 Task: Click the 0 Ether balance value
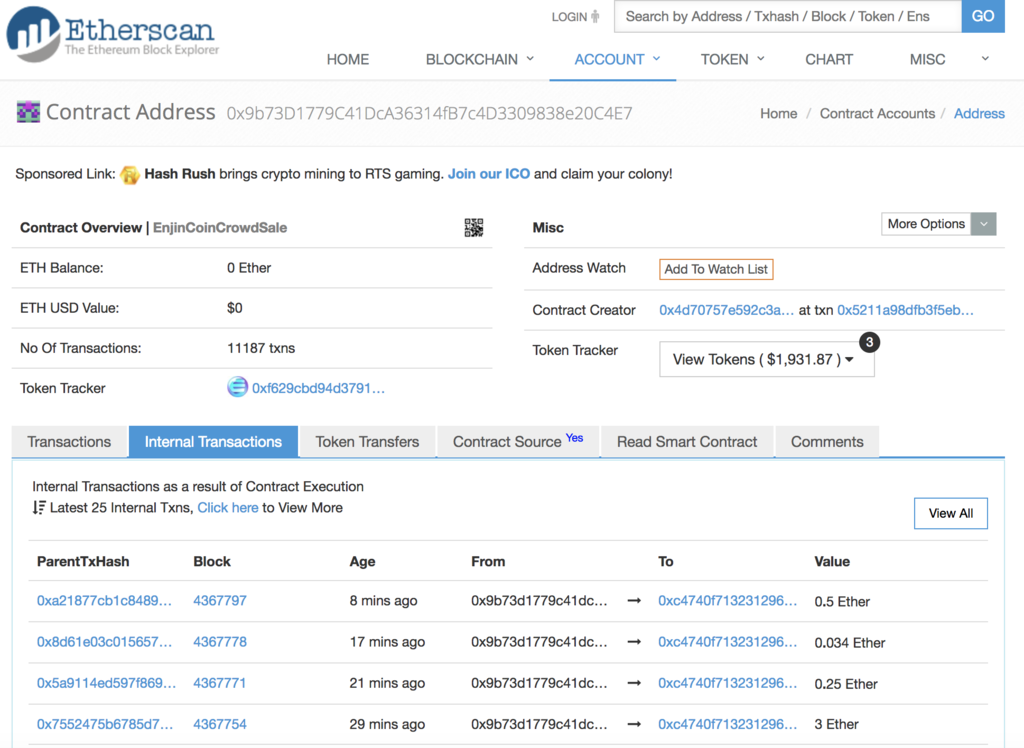point(249,268)
